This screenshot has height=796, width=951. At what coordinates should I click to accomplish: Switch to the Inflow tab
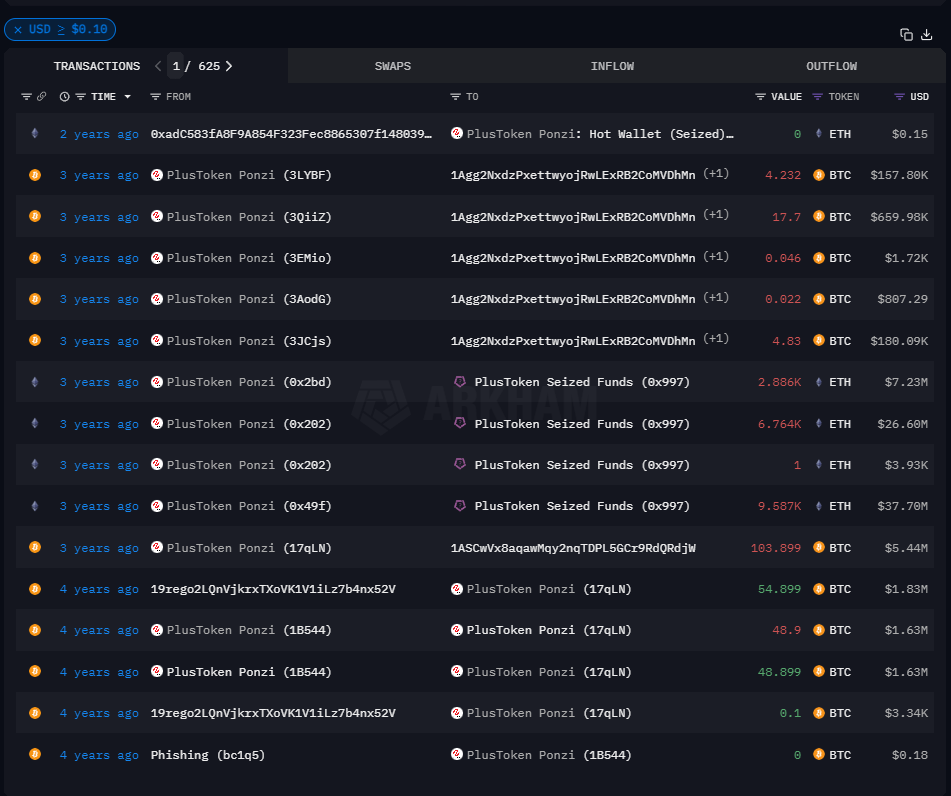[x=612, y=66]
